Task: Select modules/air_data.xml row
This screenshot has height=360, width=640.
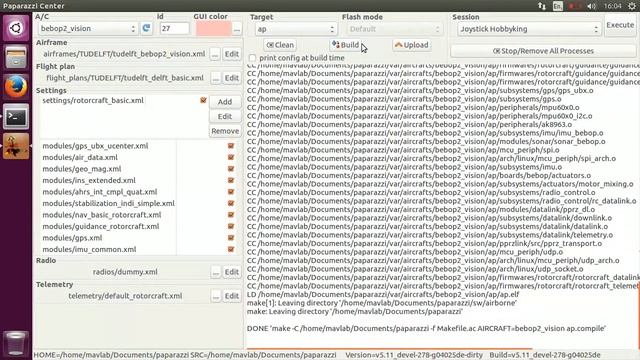Action: [x=138, y=157]
